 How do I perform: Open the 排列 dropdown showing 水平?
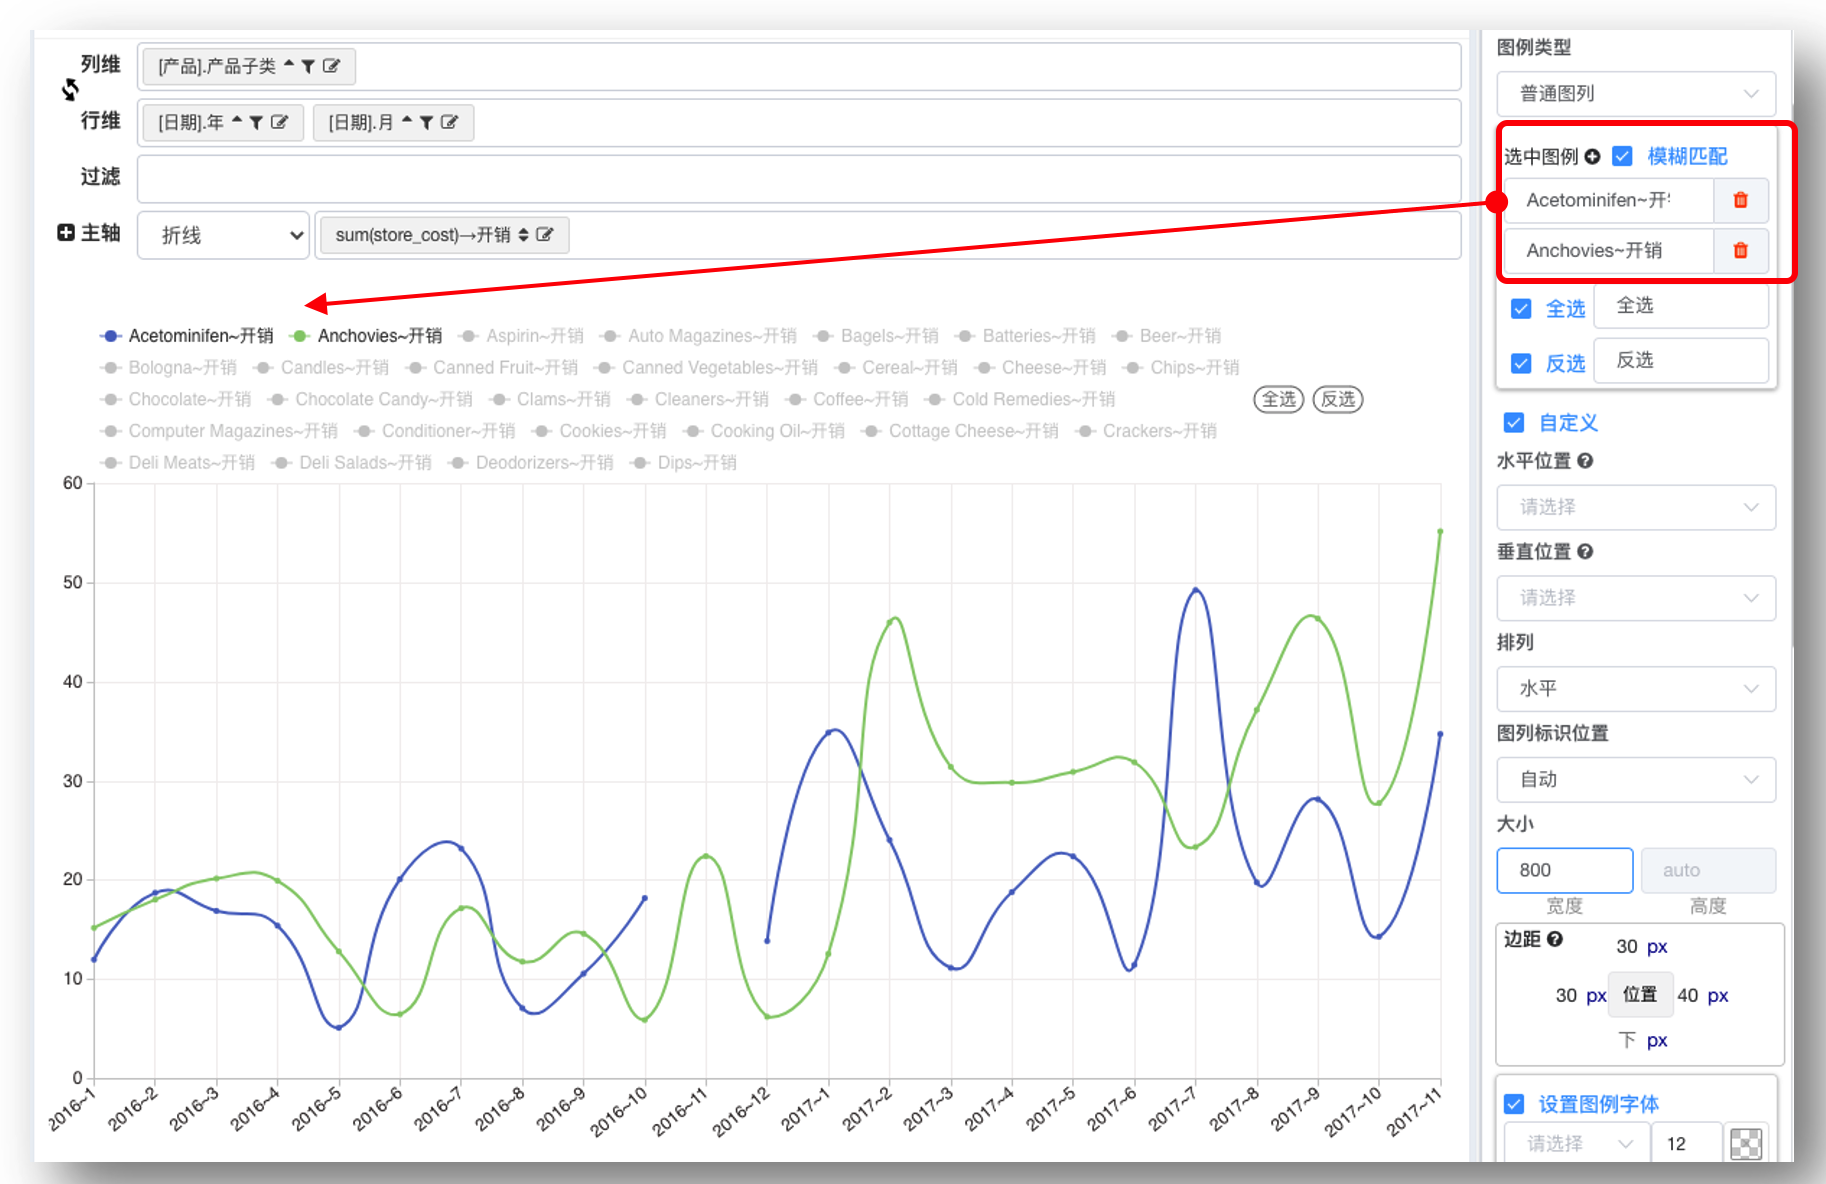click(1636, 688)
